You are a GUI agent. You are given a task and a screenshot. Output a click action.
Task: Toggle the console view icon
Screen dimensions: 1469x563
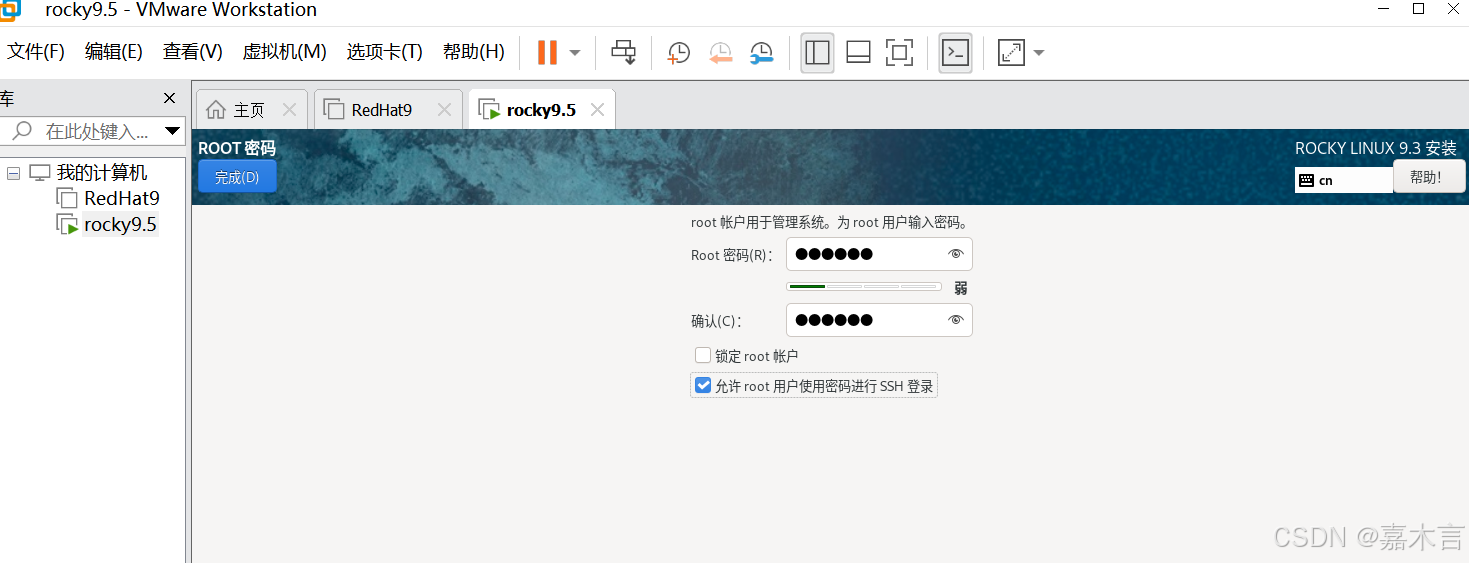(x=955, y=52)
